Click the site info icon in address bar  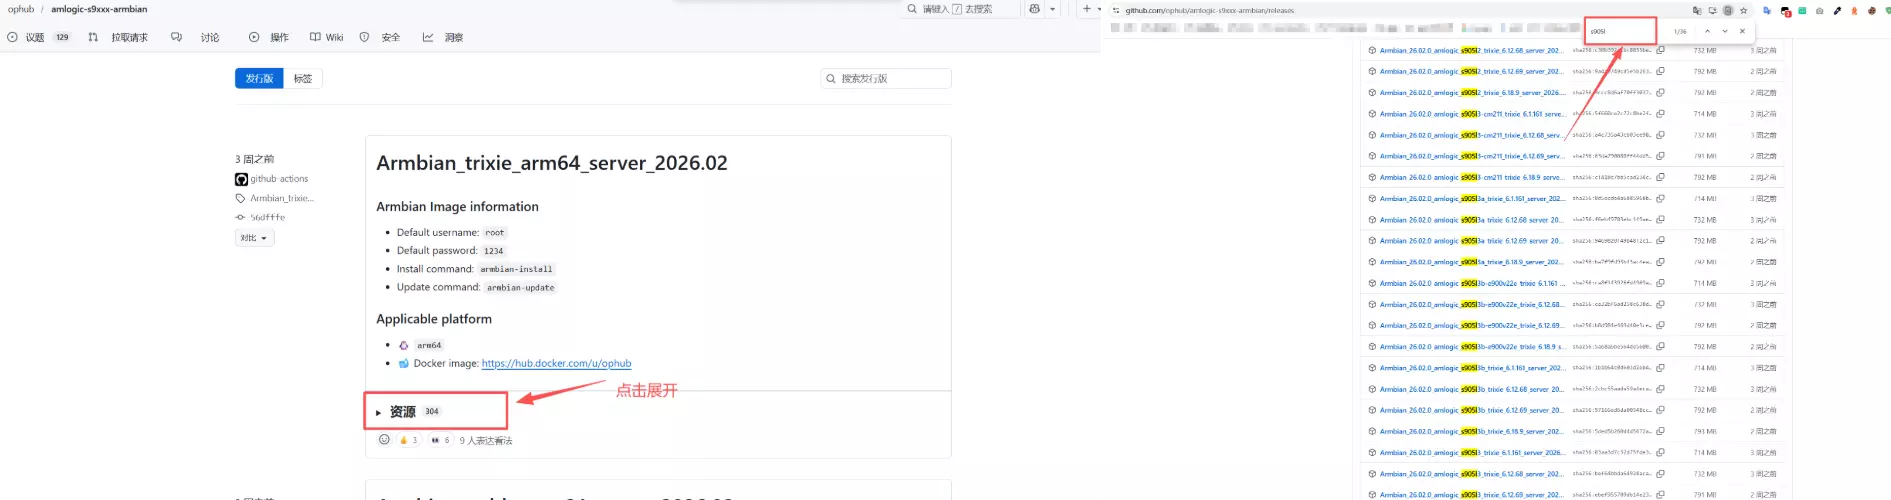[x=1116, y=10]
